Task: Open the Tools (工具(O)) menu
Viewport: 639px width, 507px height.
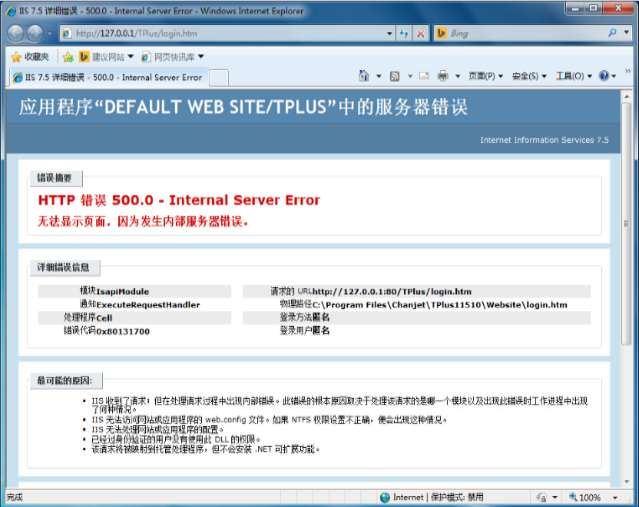Action: (x=574, y=76)
